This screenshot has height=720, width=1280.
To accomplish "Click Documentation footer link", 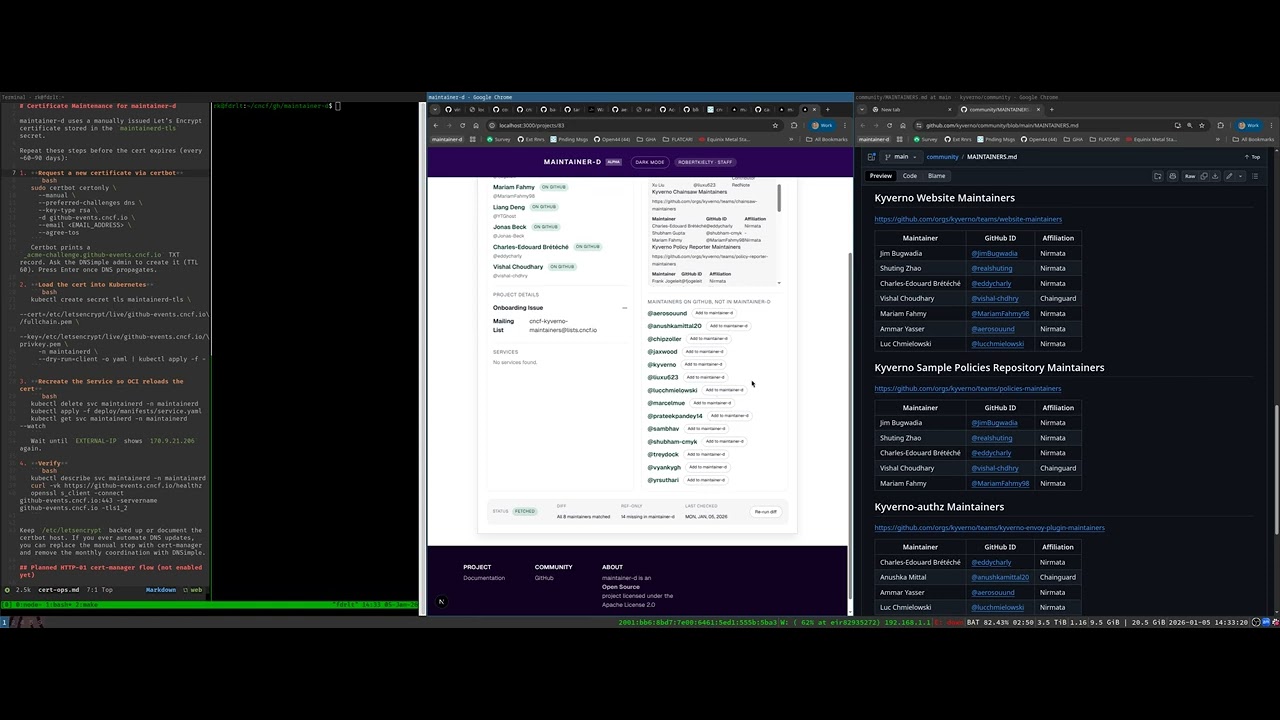I will 484,578.
